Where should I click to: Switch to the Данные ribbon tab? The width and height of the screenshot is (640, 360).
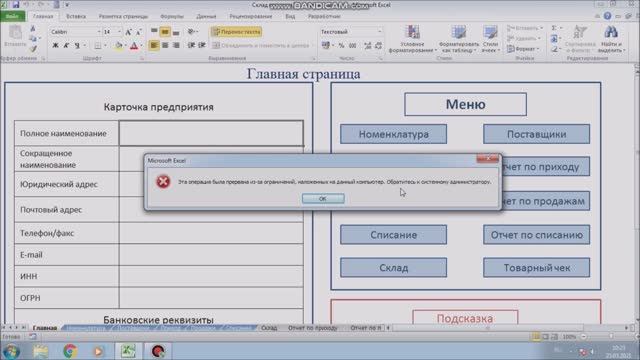click(206, 16)
